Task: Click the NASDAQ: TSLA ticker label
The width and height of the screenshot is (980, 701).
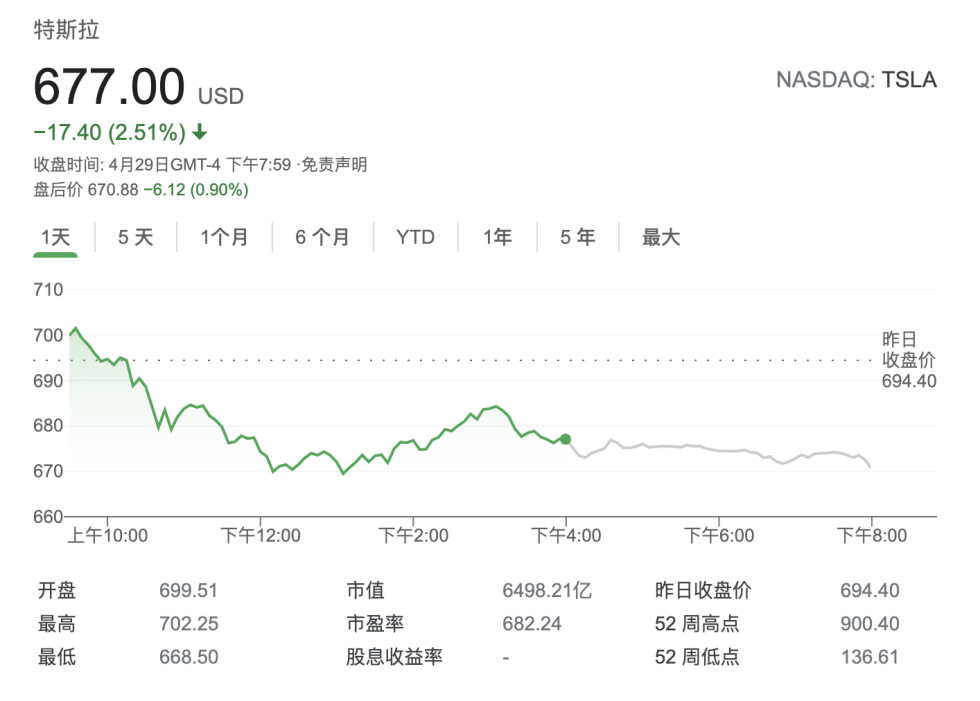Action: (856, 81)
